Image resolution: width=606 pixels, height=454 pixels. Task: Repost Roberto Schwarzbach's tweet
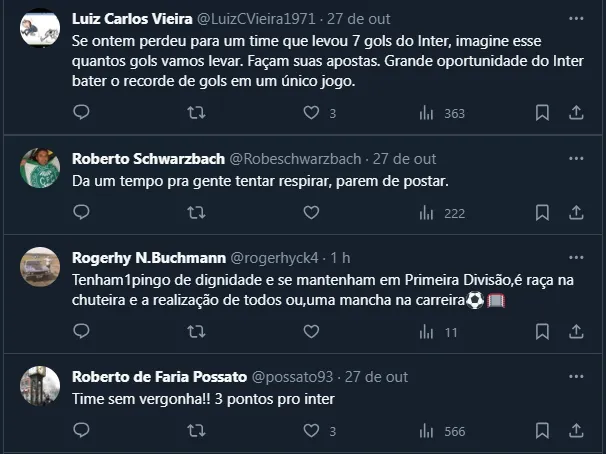pos(197,212)
